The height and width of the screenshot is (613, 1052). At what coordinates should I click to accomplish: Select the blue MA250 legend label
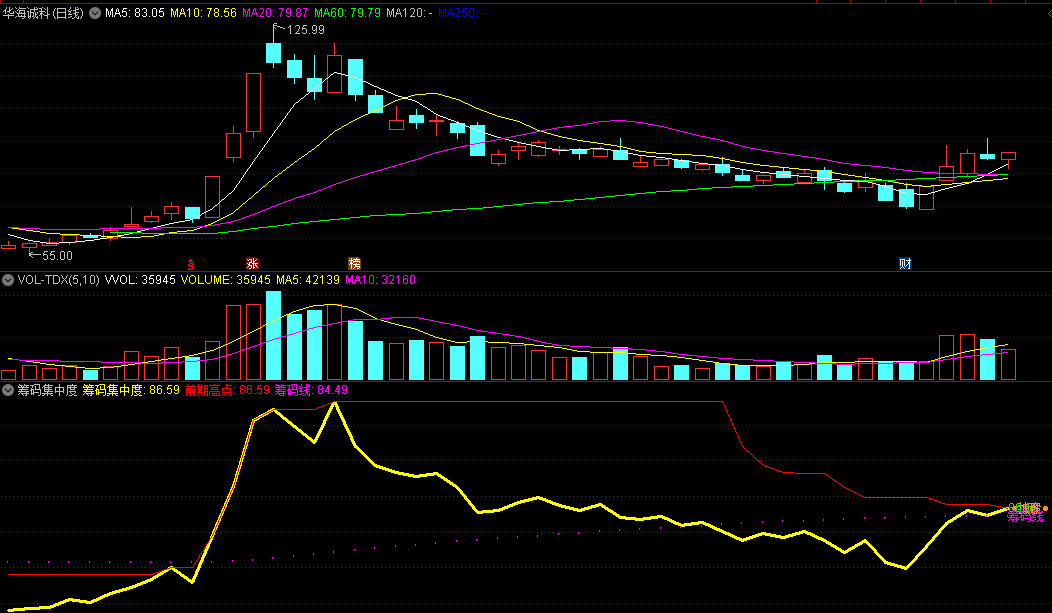coord(461,13)
